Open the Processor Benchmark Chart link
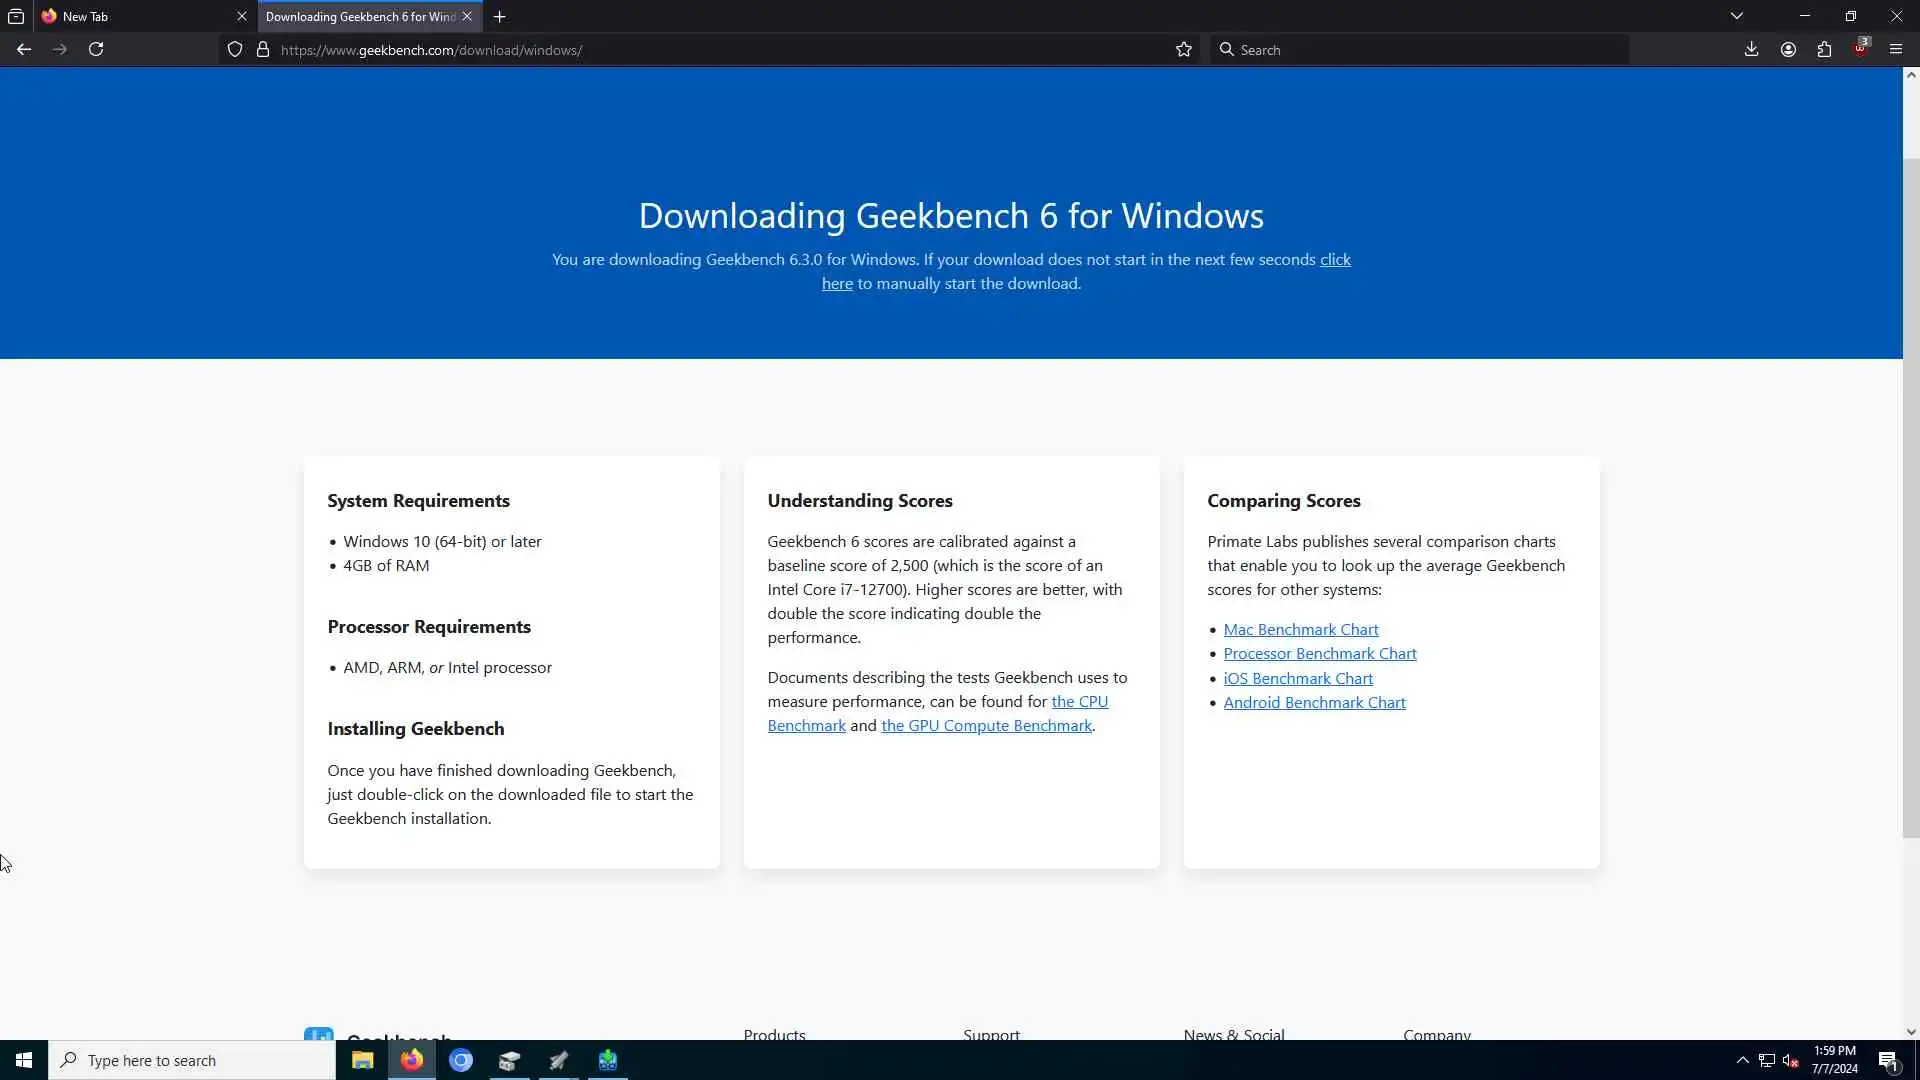1920x1080 pixels. [1319, 653]
